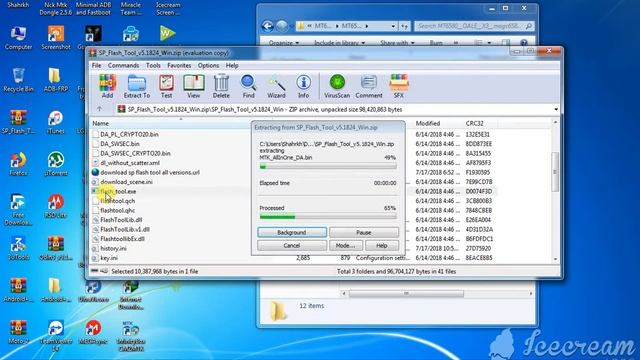This screenshot has height=360, width=640.
Task: Select file DA_SWSEC_CRYPTO20.bin
Action: coord(135,153)
